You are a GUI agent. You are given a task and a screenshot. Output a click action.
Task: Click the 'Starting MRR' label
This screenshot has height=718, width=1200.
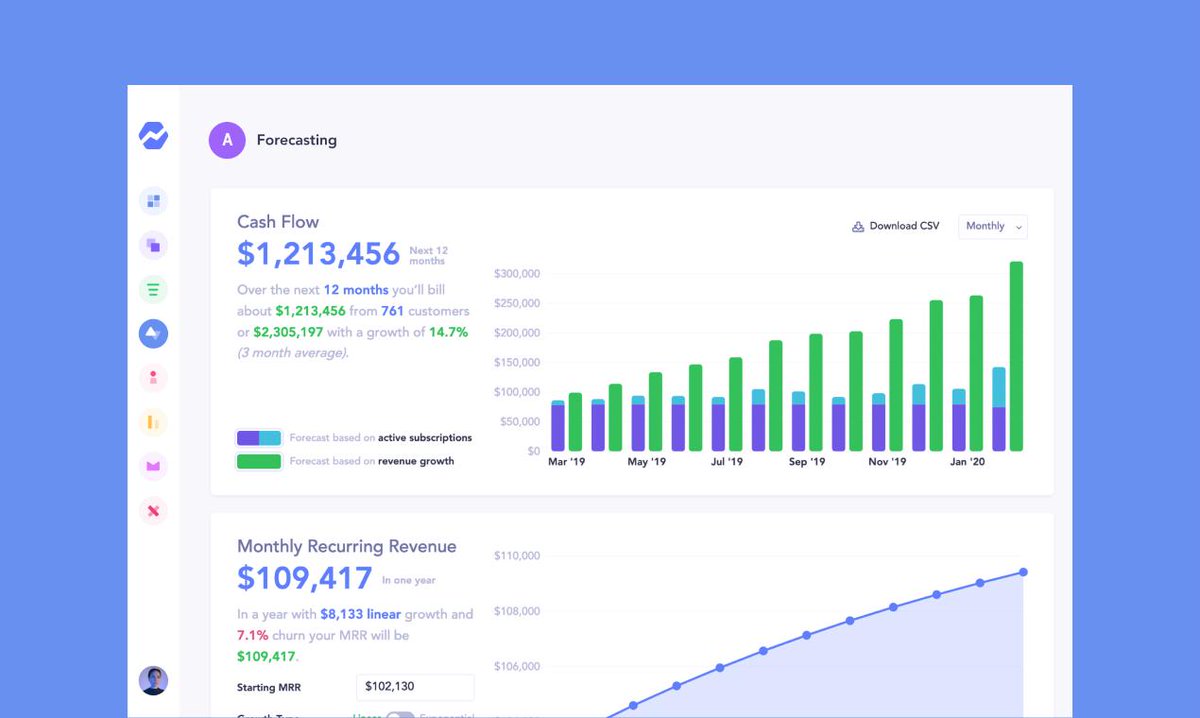(269, 688)
